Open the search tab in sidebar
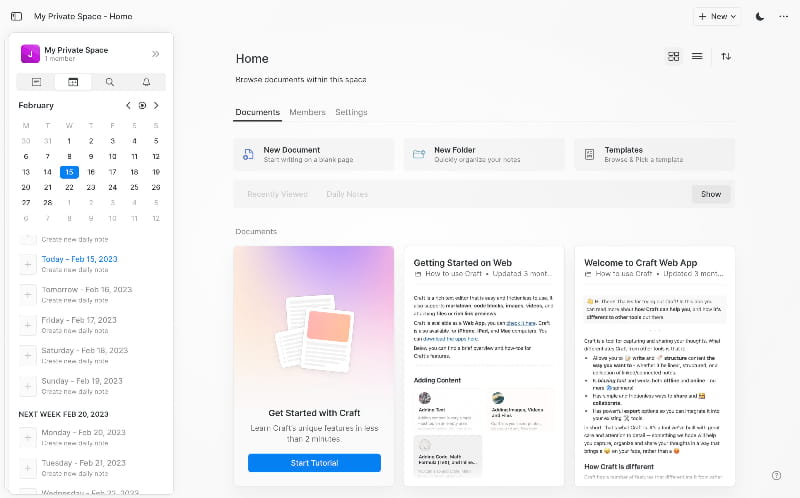The image size is (800, 498). point(110,82)
